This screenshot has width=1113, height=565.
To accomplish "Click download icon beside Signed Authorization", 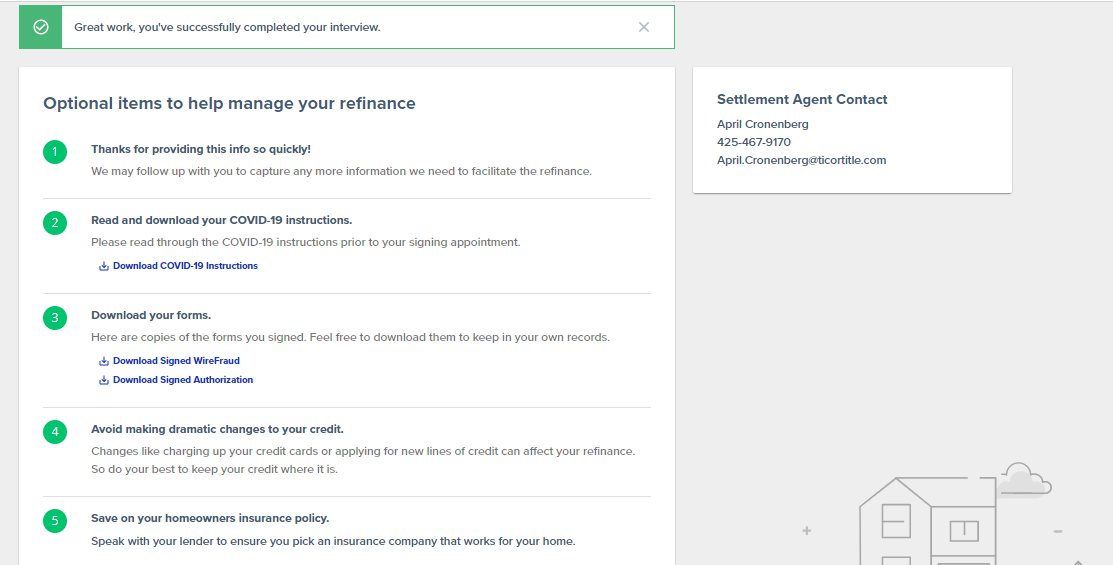I will [x=104, y=380].
